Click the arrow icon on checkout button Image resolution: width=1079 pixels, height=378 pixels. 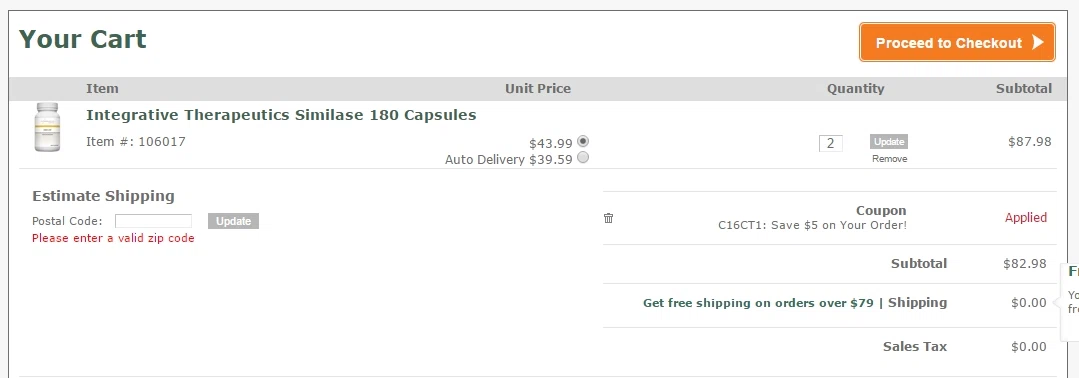(x=1038, y=43)
